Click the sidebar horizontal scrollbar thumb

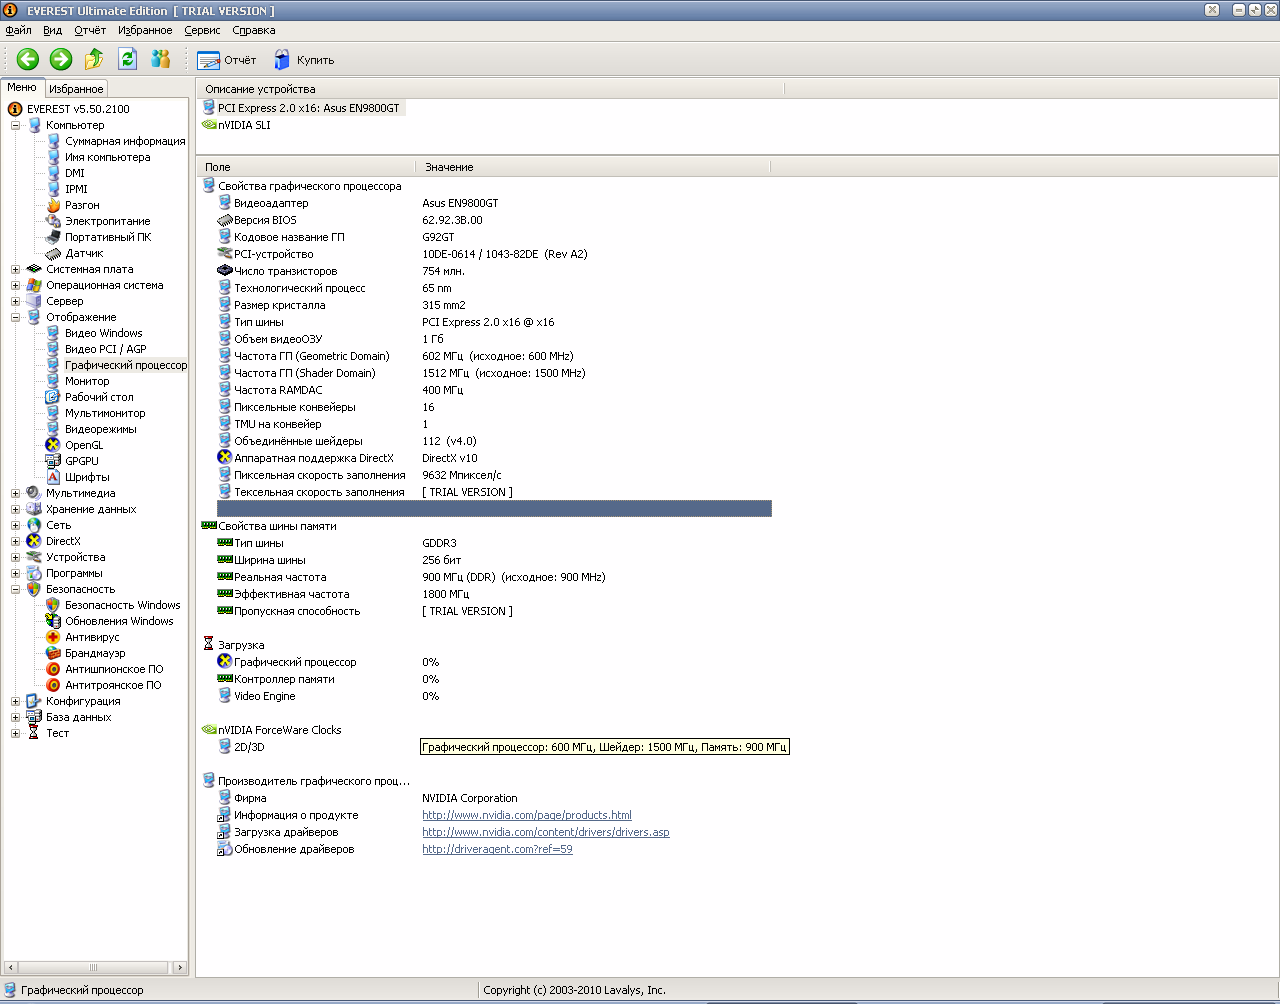[x=93, y=968]
